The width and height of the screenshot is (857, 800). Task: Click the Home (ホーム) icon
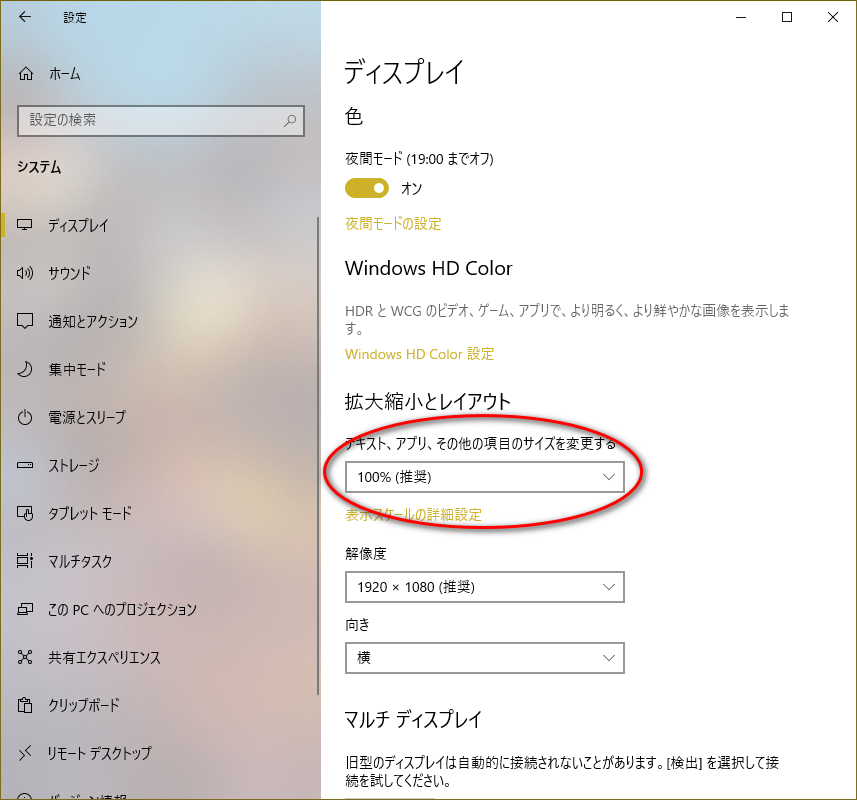tap(26, 74)
